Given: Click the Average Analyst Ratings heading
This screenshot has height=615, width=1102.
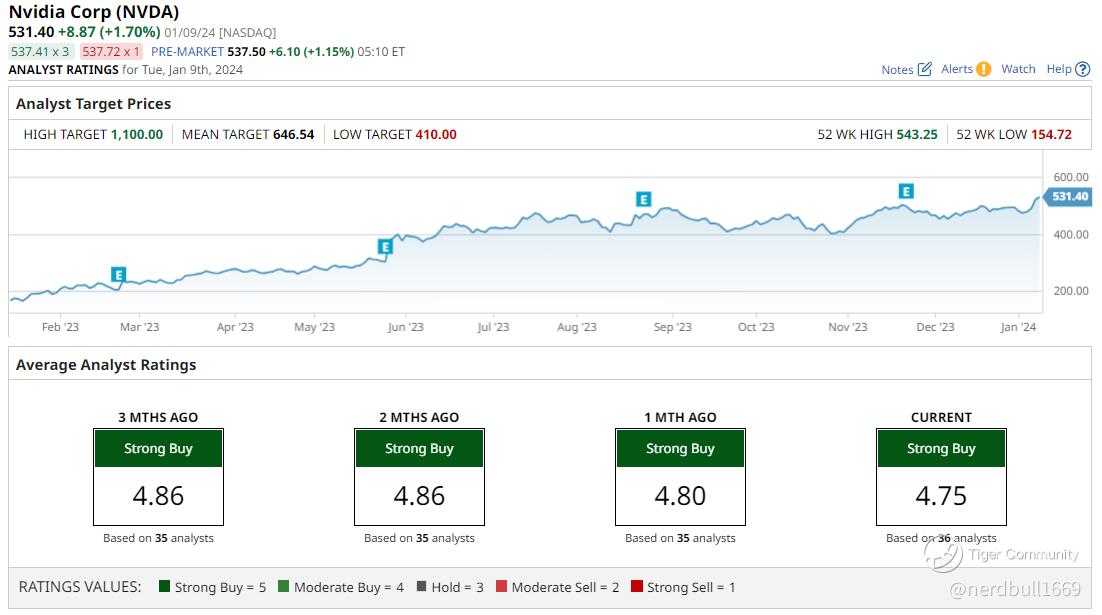Looking at the screenshot, I should click(x=106, y=365).
